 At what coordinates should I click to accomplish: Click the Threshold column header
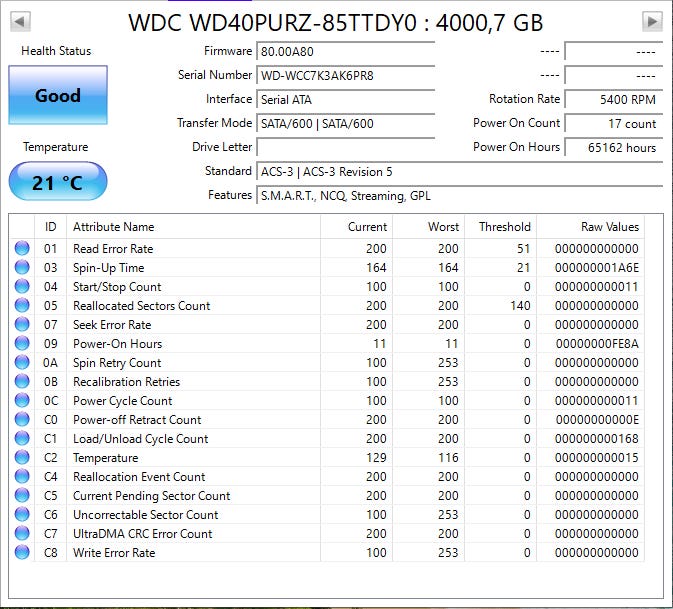[x=501, y=227]
